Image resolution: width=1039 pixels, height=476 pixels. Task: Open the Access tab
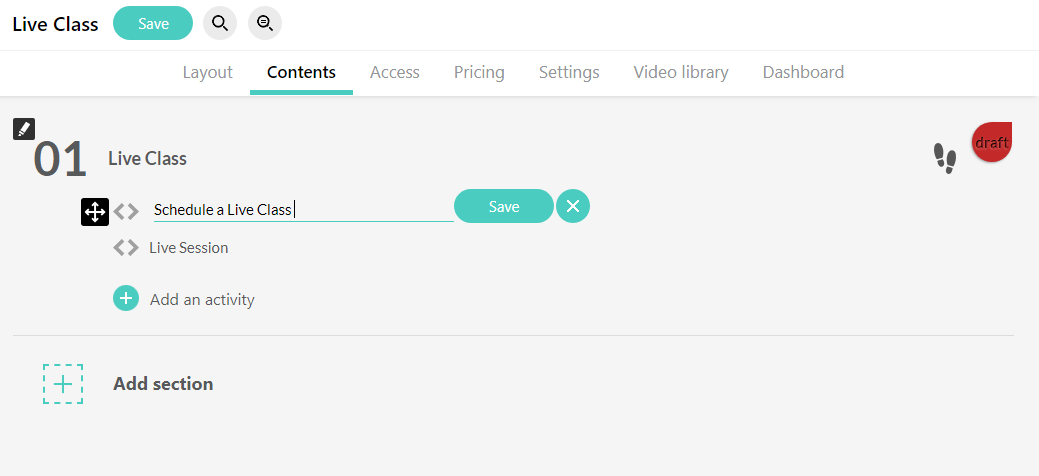[395, 72]
